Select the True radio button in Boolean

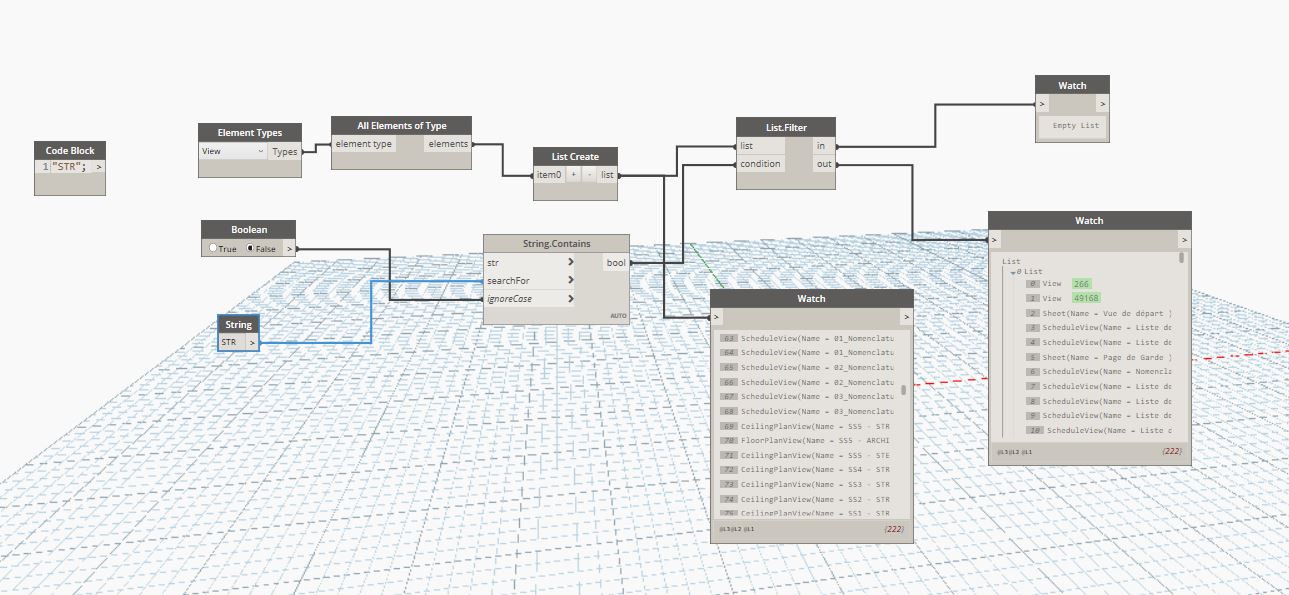point(214,248)
